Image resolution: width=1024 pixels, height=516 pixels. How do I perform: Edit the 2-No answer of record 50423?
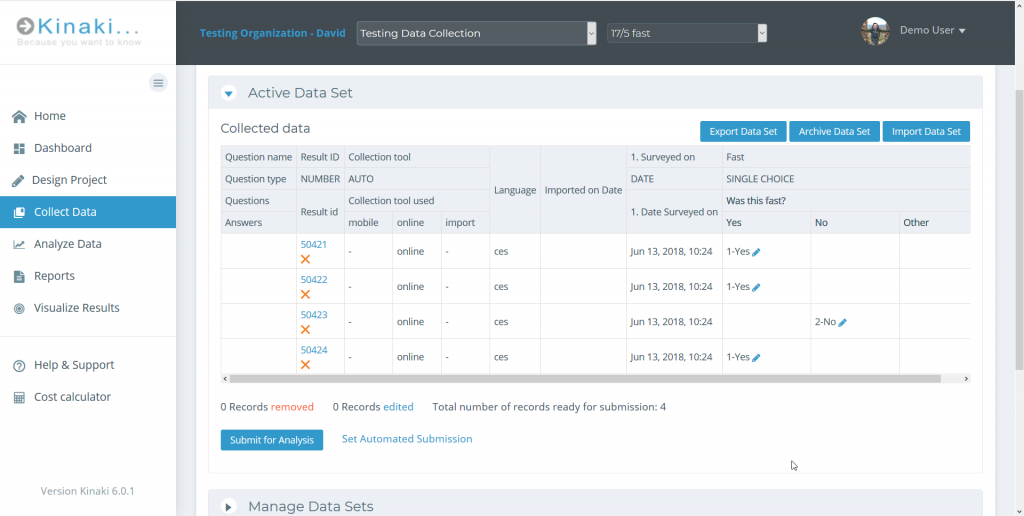click(842, 323)
